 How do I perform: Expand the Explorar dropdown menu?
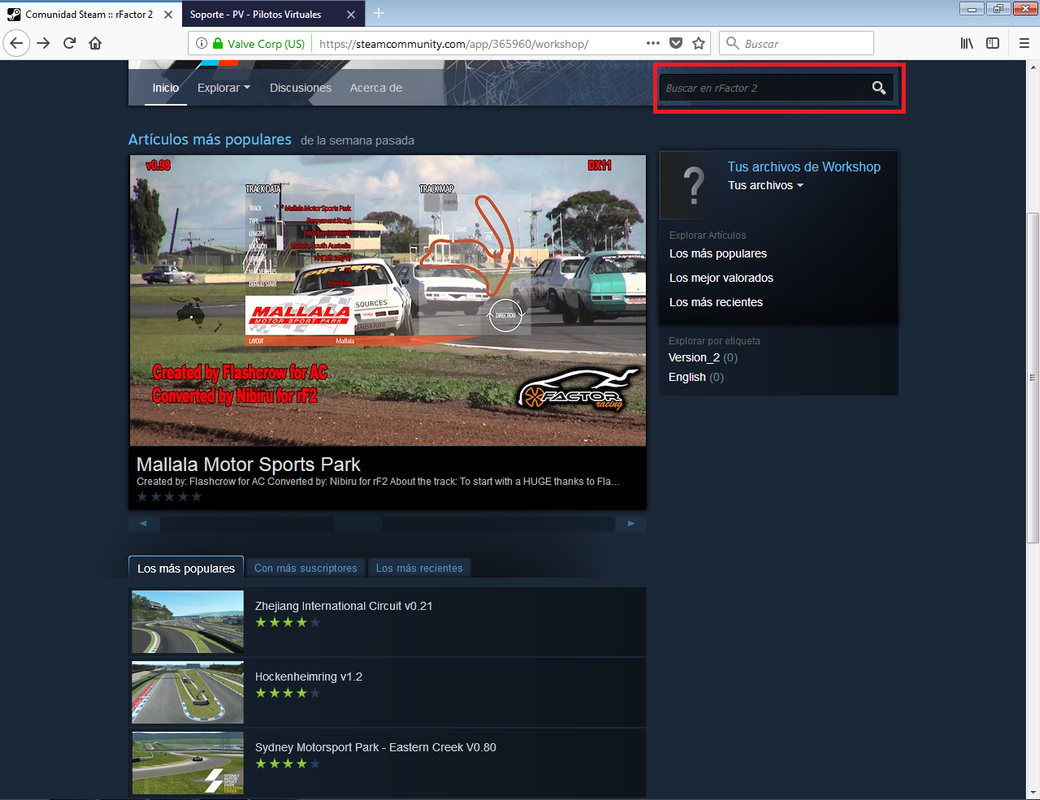point(224,88)
